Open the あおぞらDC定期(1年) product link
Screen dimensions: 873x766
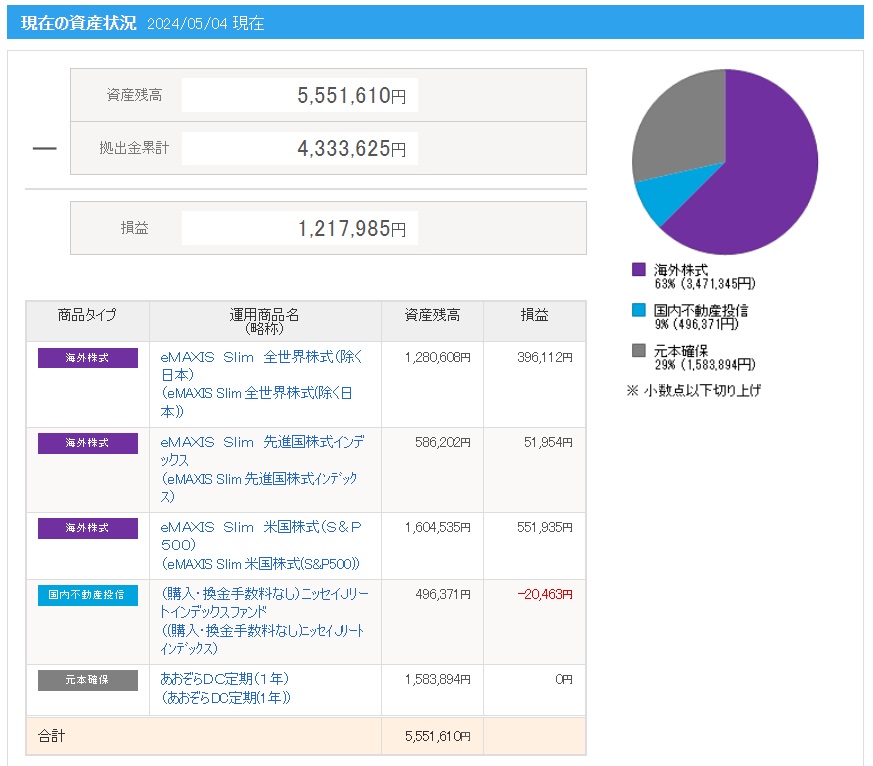(x=225, y=679)
